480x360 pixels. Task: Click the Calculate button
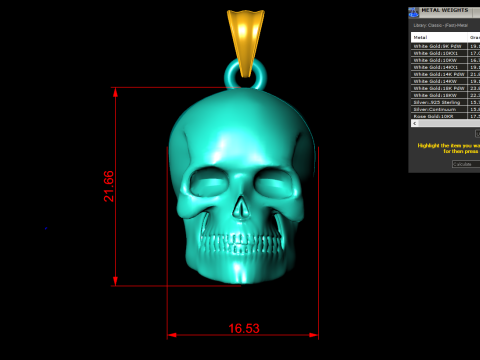click(x=466, y=164)
